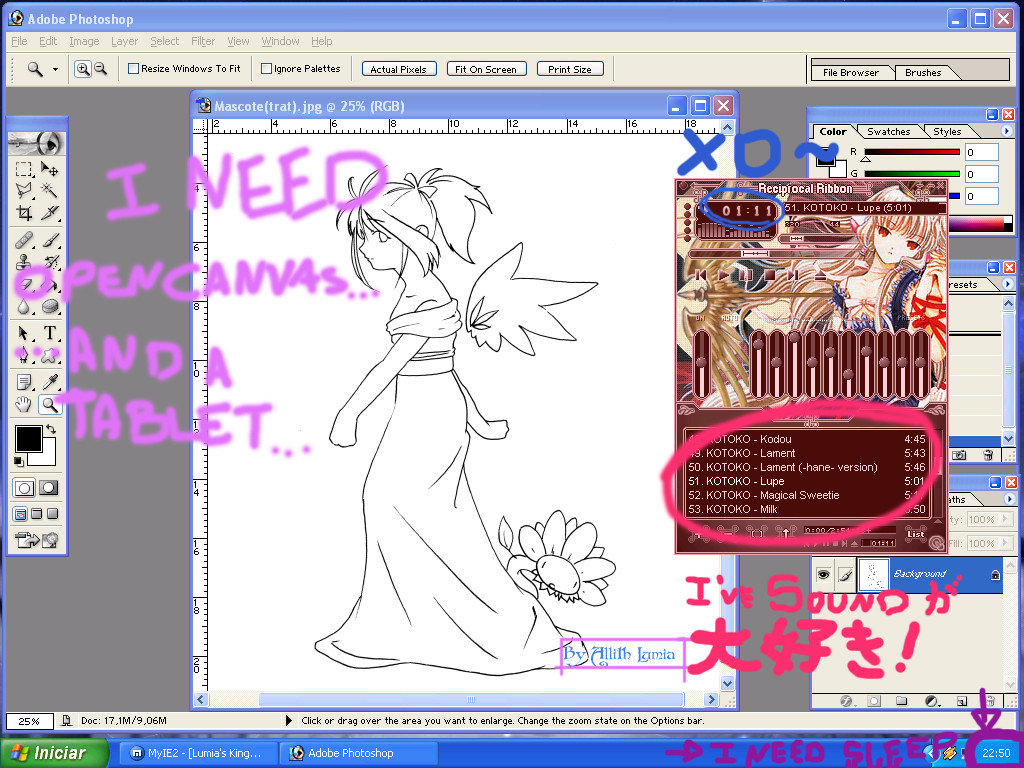
Task: Select the History Brush tool
Action: click(50, 262)
